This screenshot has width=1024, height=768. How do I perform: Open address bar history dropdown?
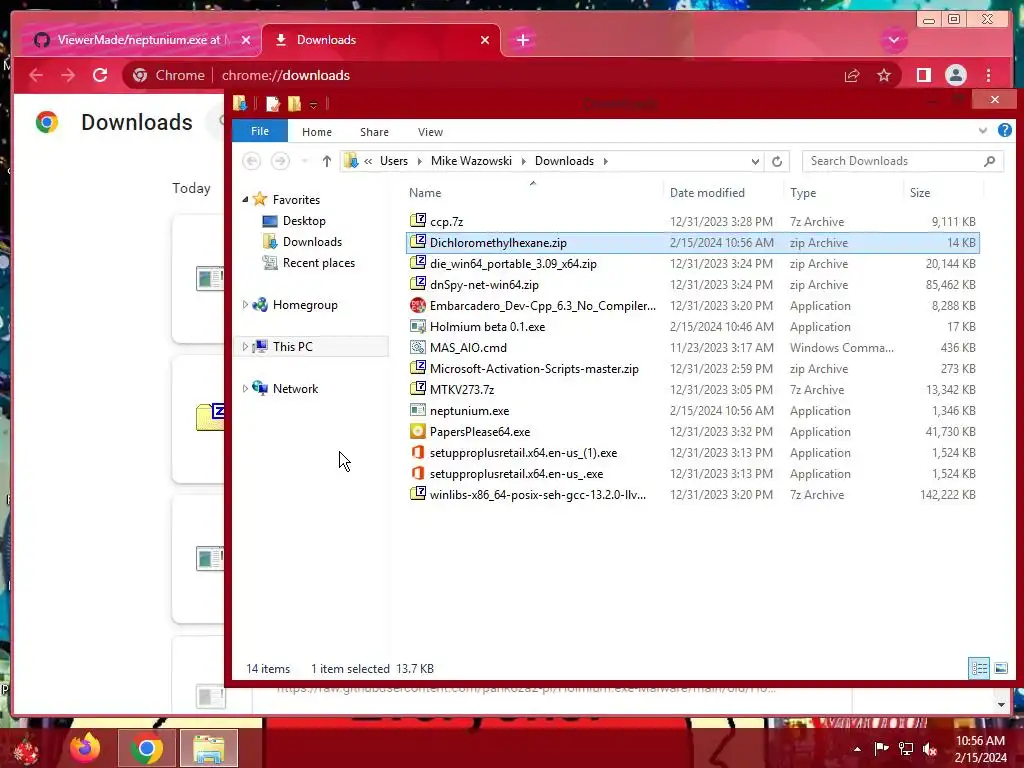tap(755, 161)
